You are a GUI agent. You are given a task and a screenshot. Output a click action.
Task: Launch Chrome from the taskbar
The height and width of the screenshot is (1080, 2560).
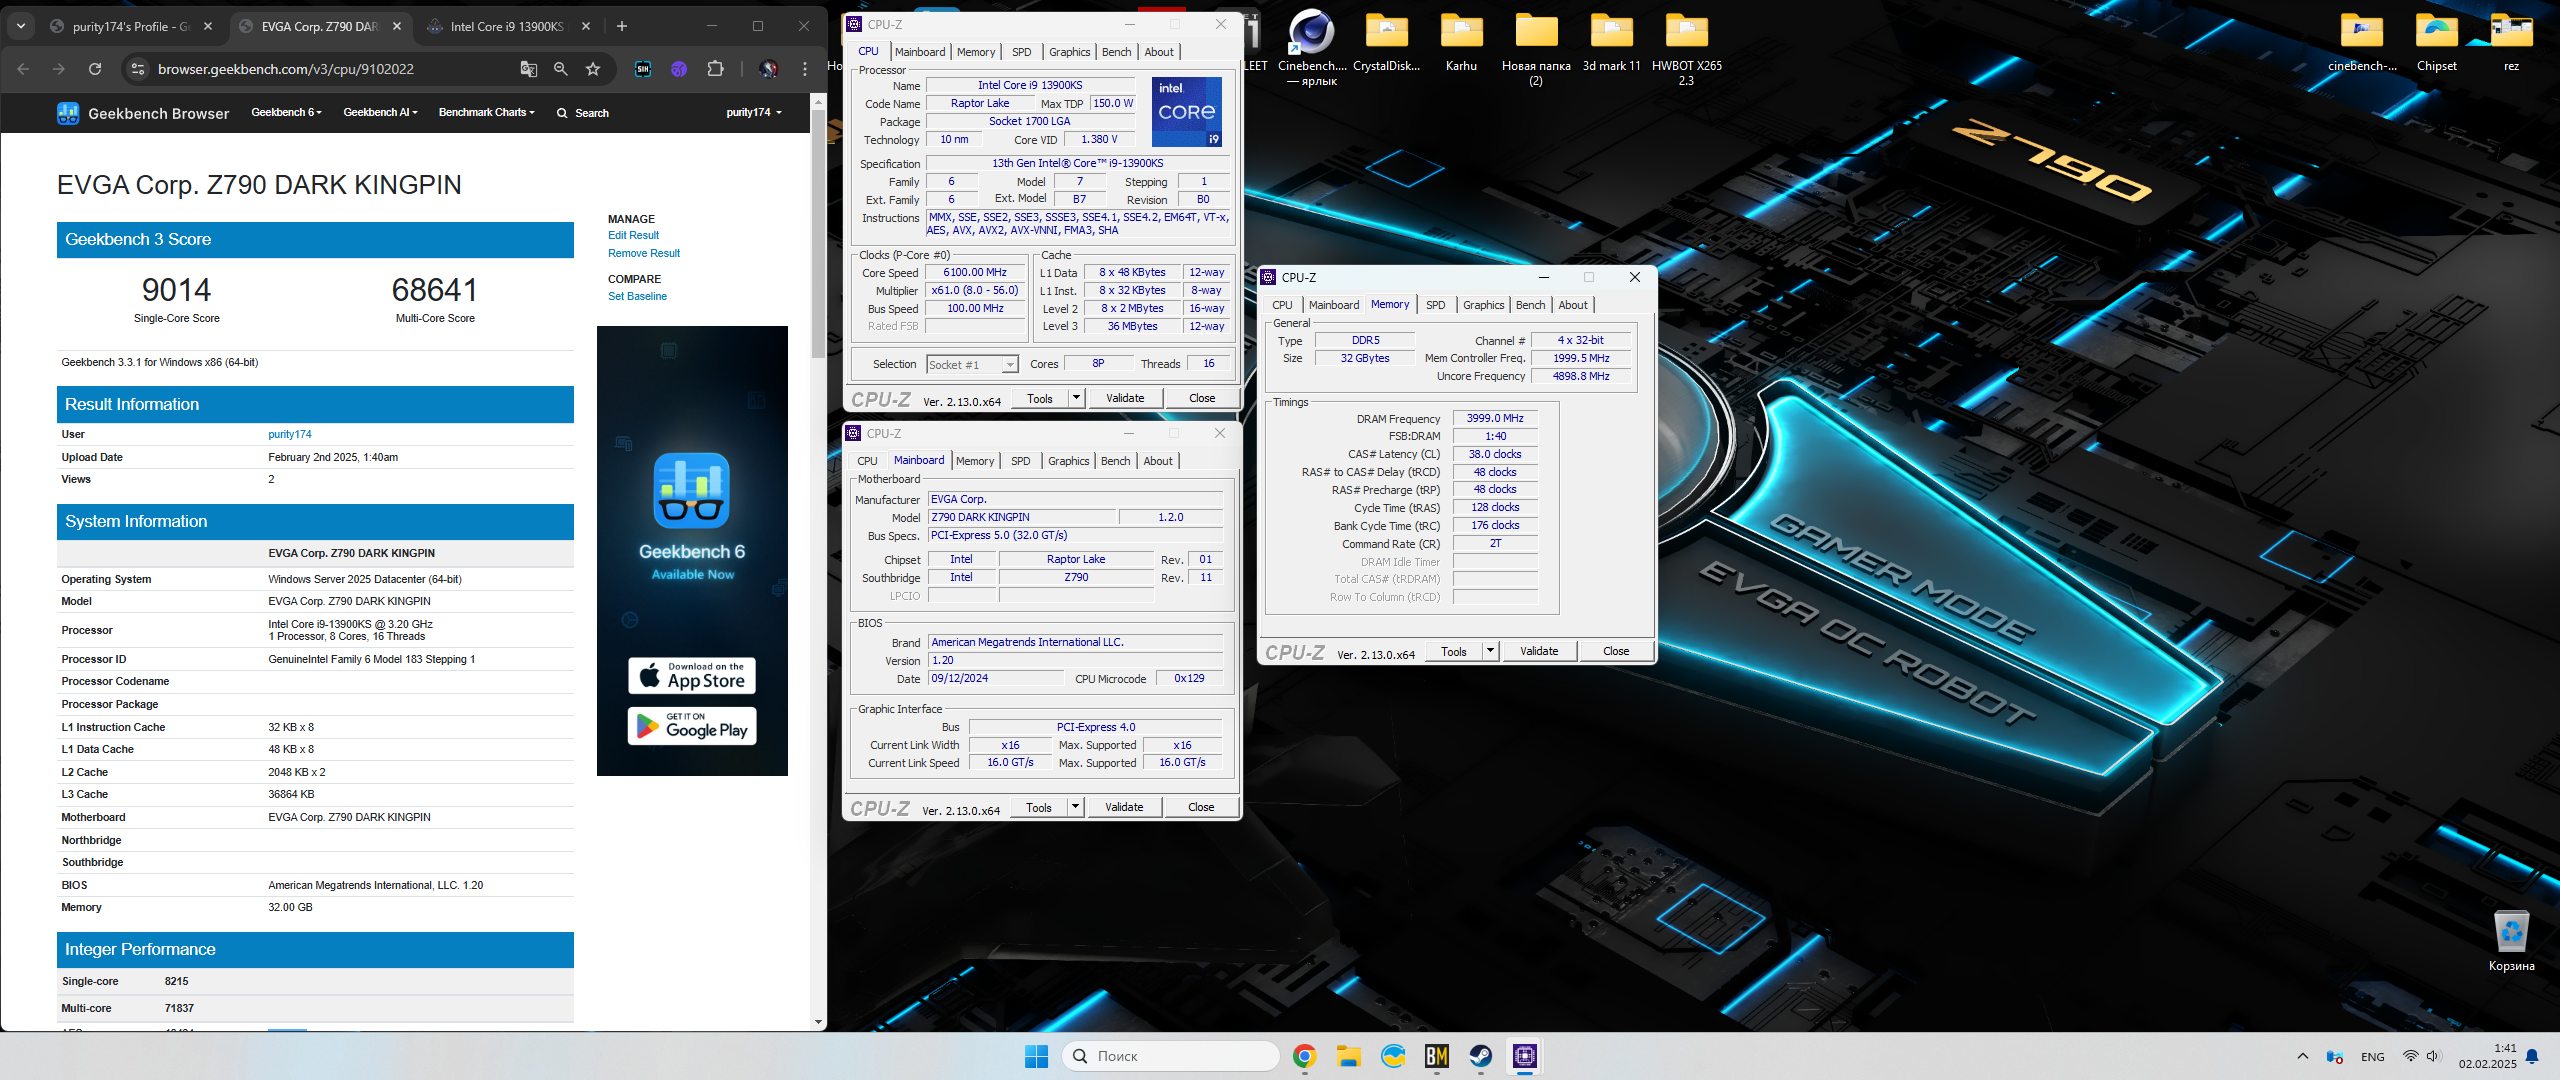coord(1305,1056)
